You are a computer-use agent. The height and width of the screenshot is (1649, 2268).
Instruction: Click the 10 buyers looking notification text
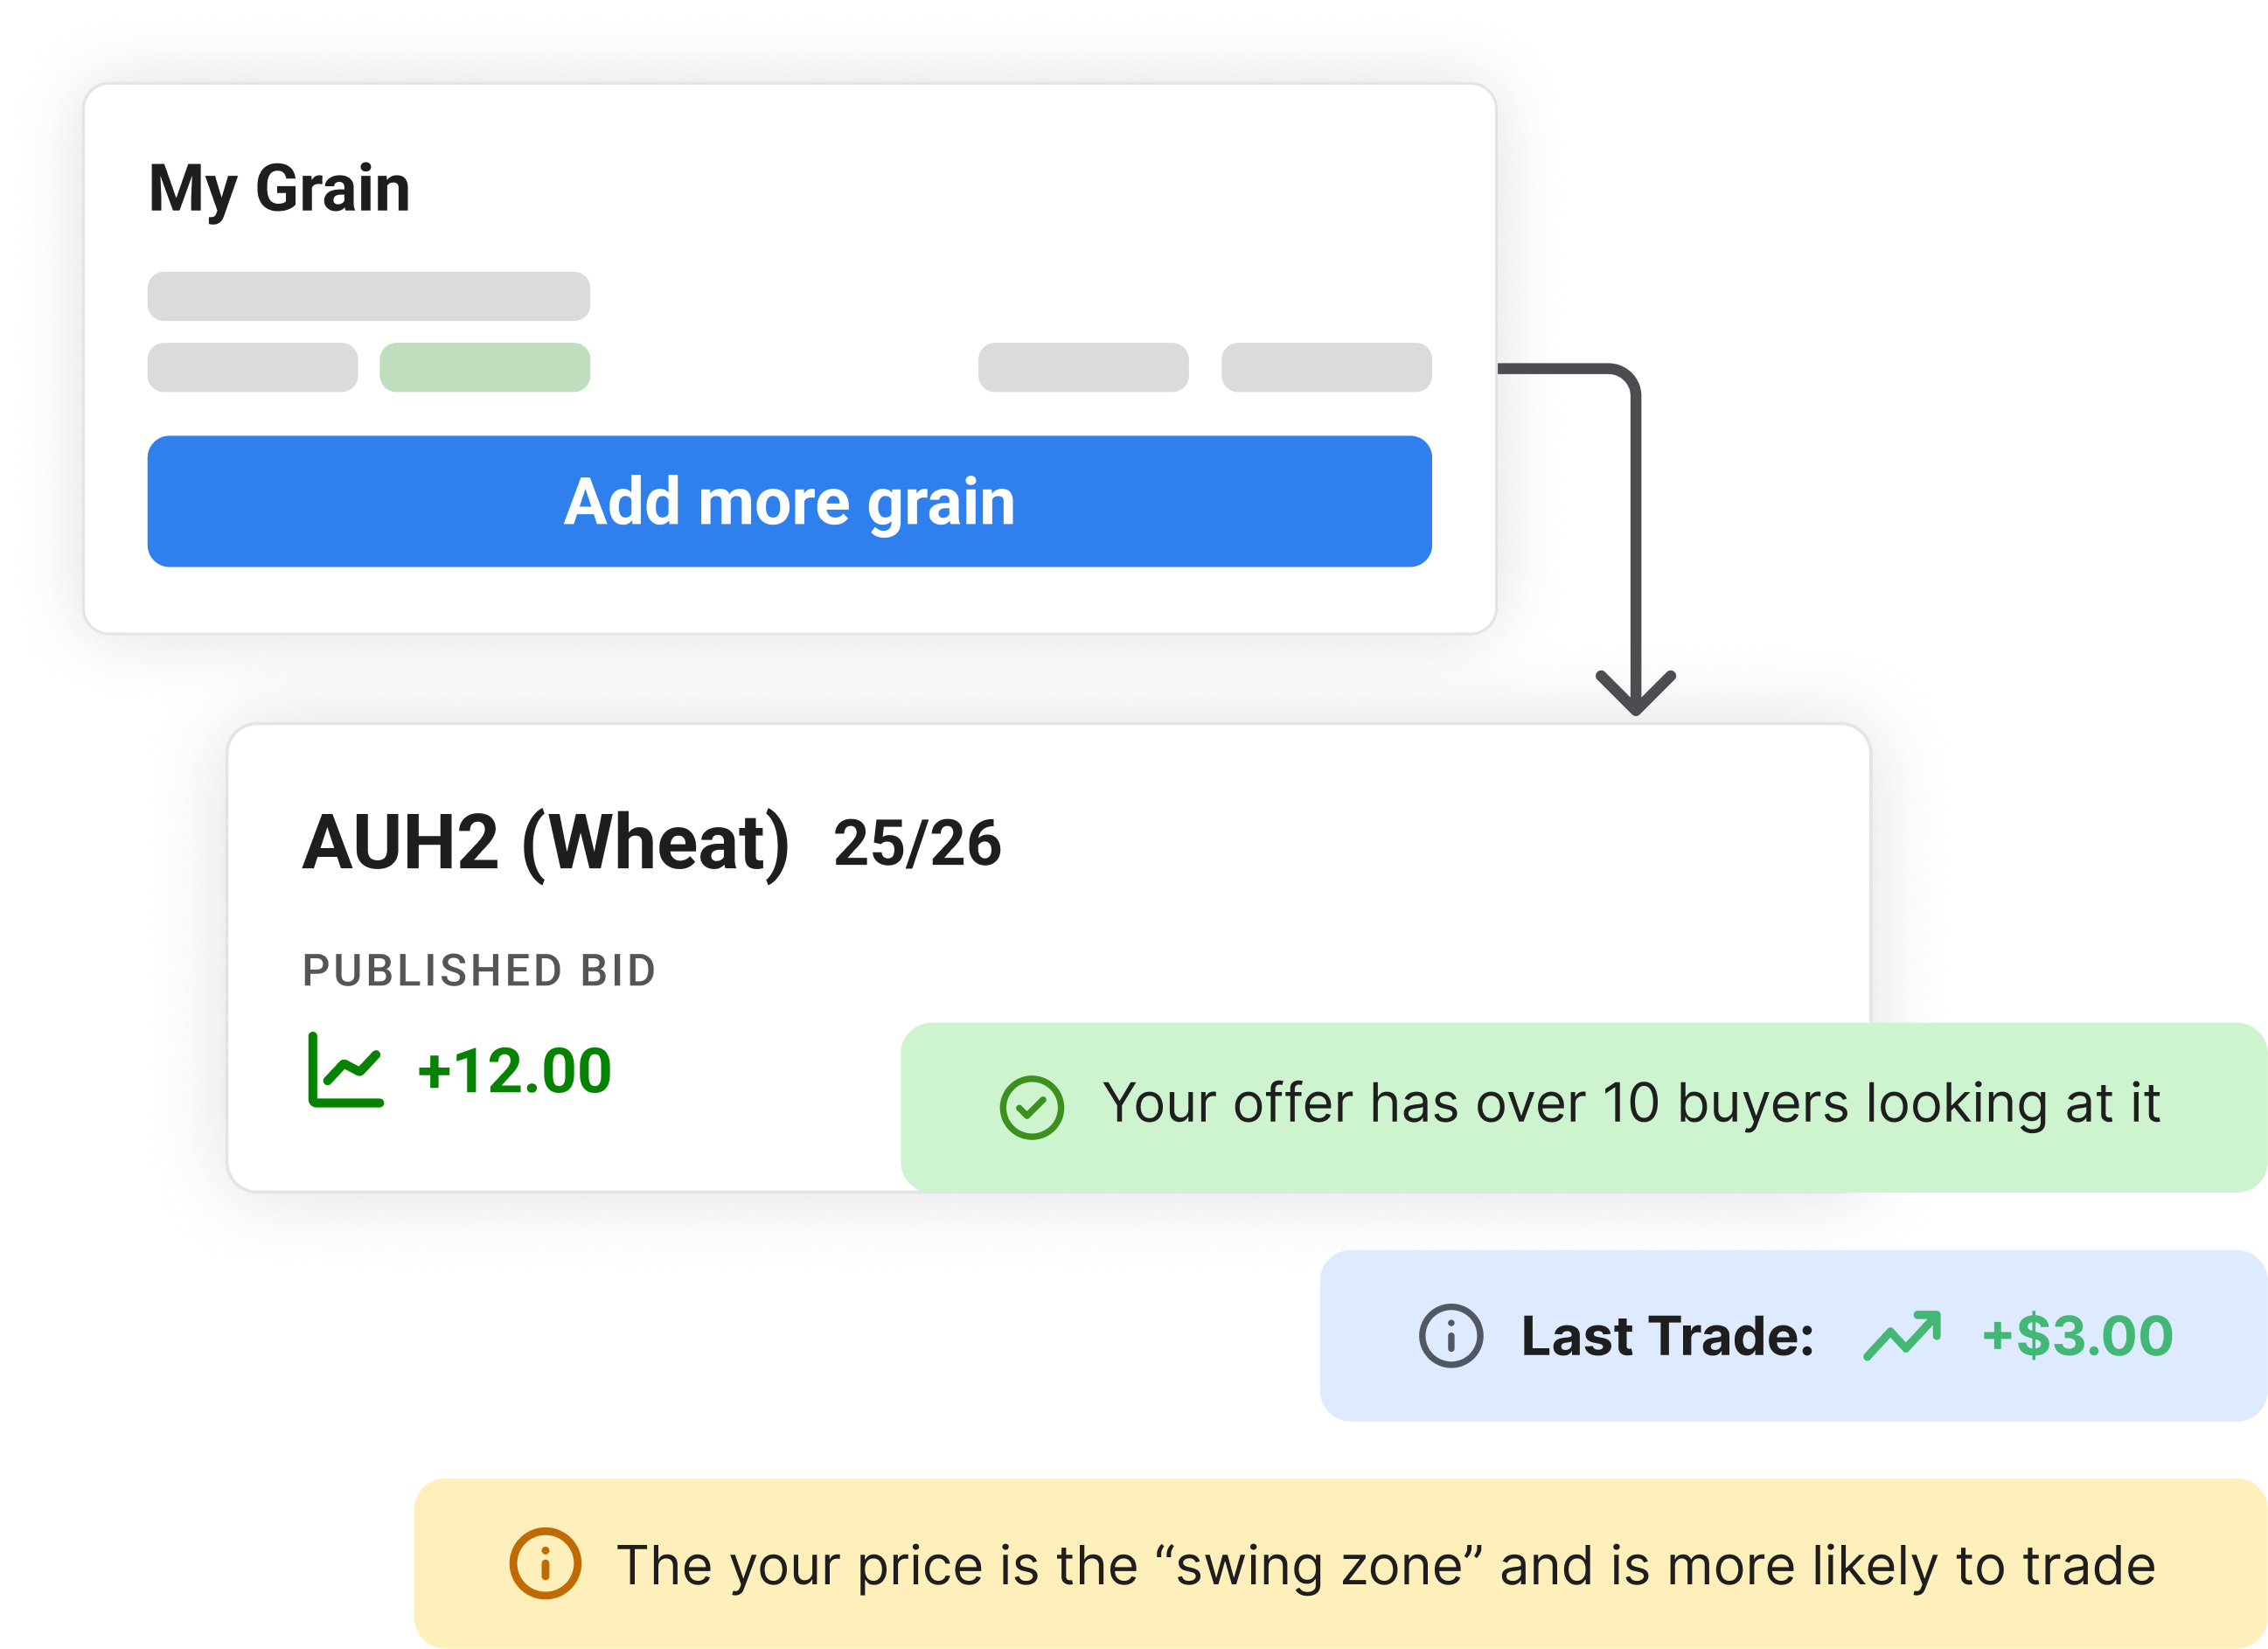(x=1631, y=1104)
